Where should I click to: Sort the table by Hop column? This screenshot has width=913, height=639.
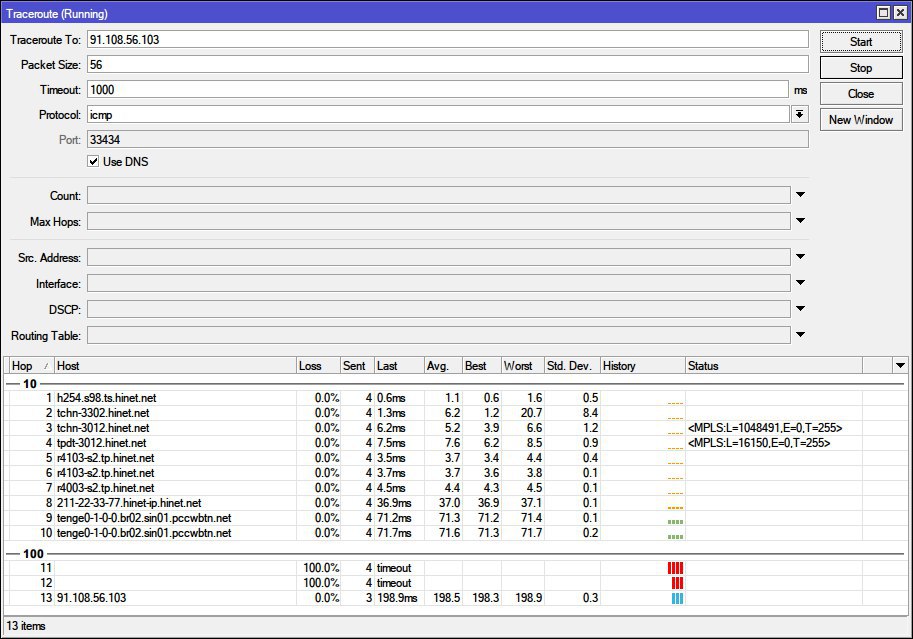28,366
